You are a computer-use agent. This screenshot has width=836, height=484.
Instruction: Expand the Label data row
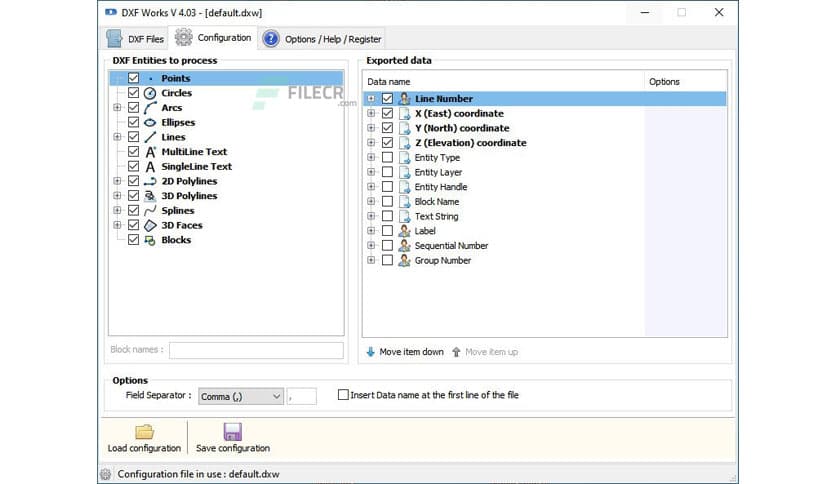pos(371,231)
